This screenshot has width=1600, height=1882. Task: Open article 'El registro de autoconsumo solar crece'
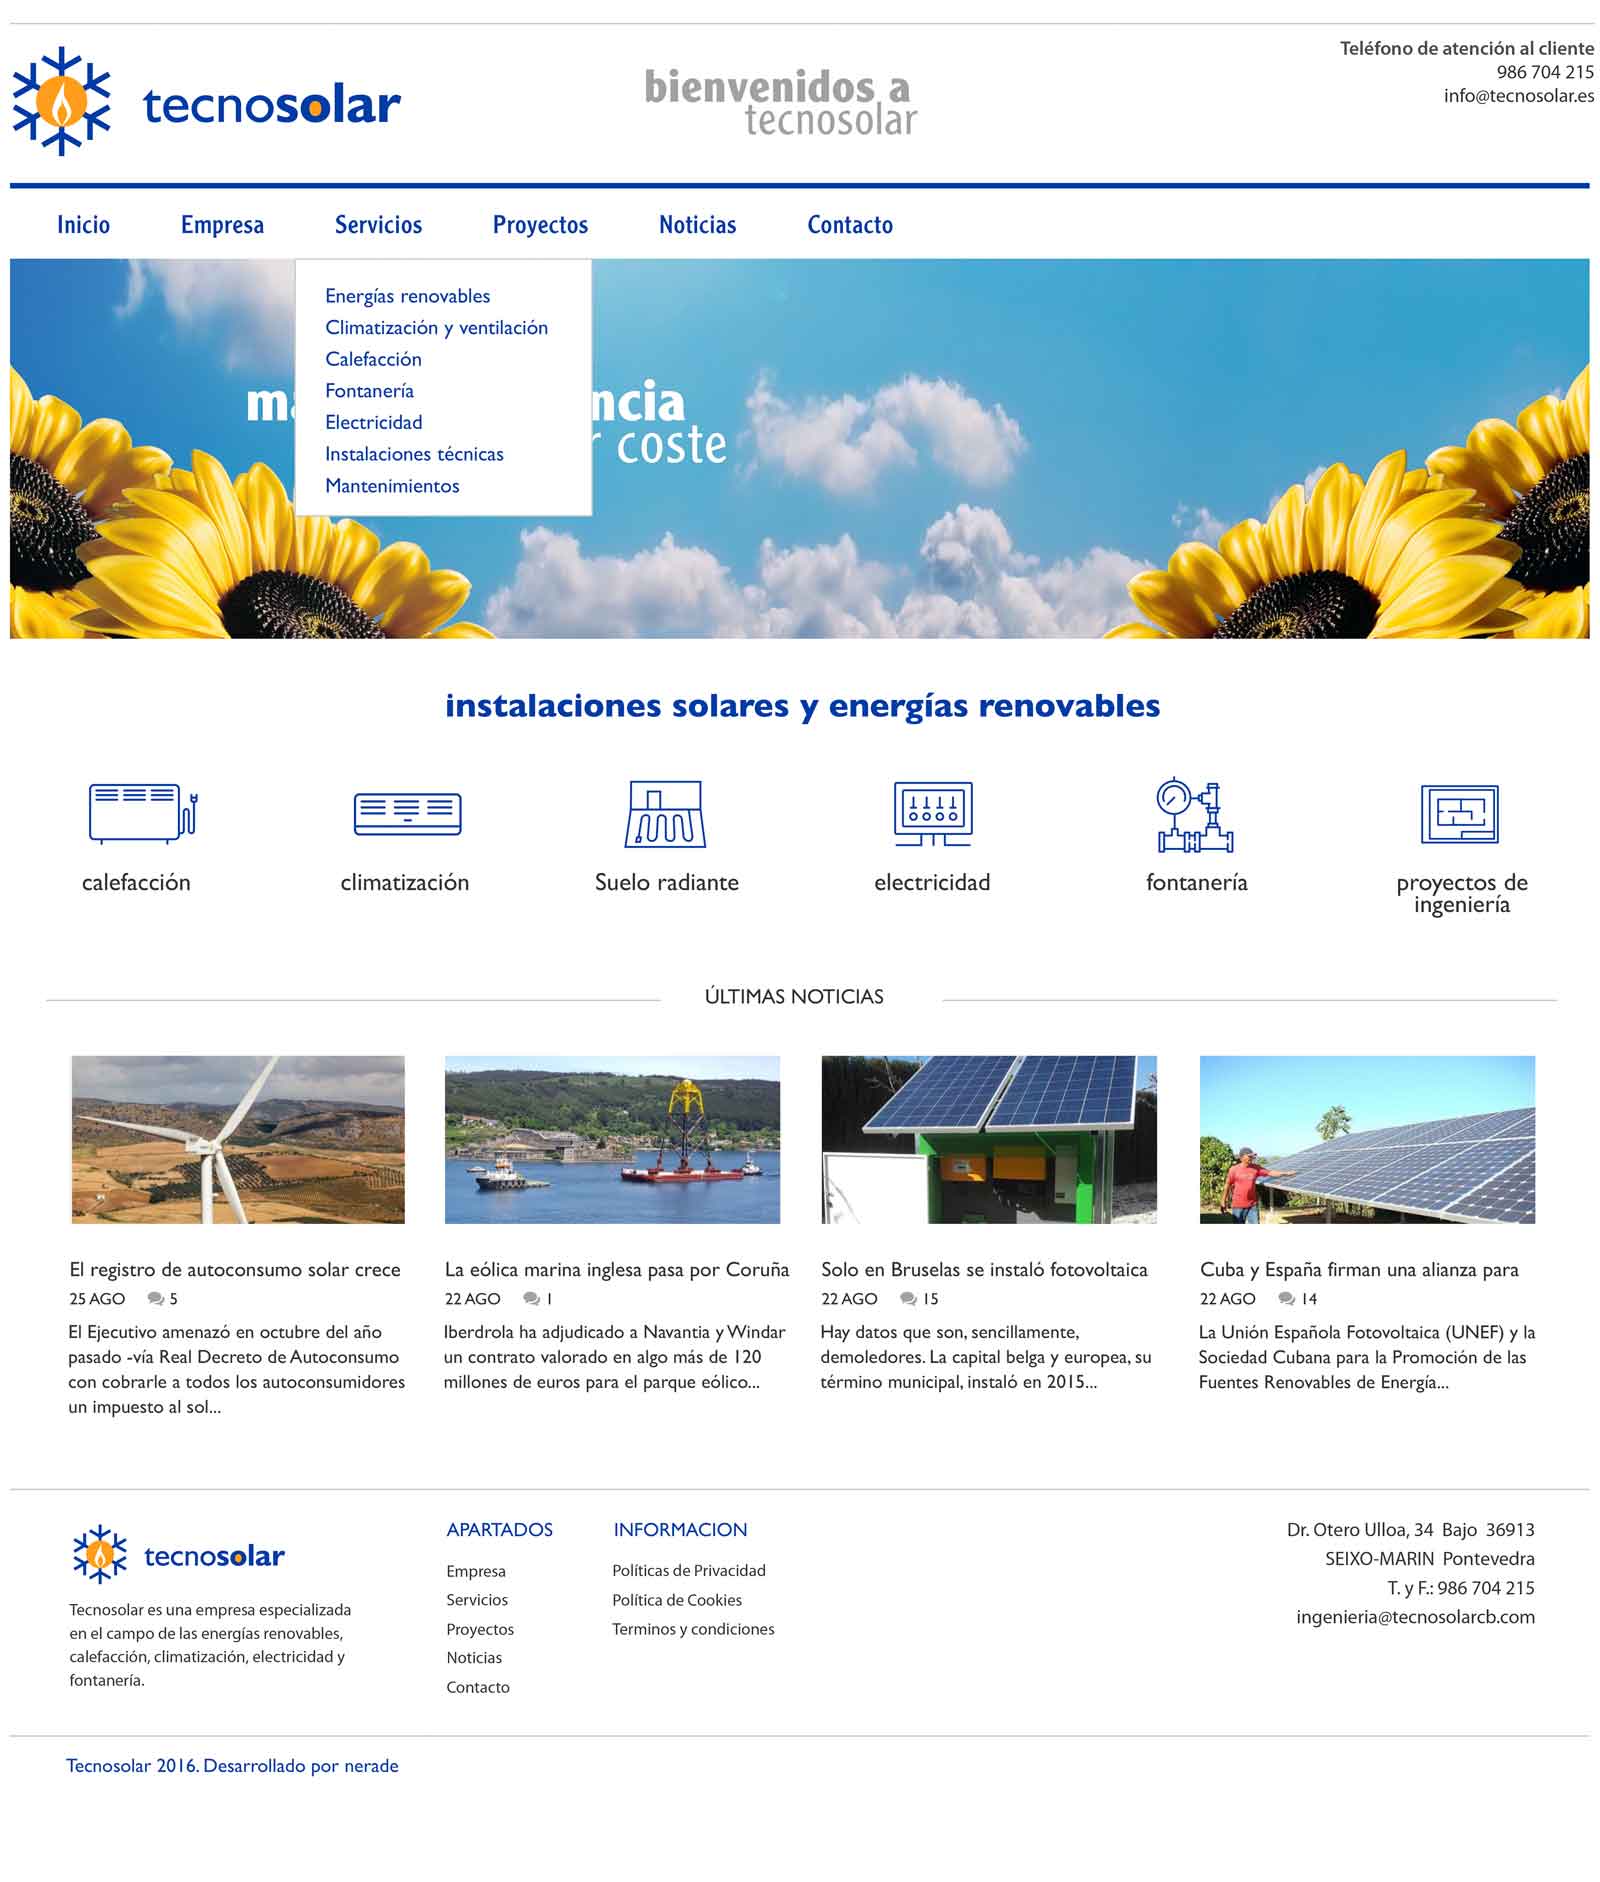(x=235, y=1270)
